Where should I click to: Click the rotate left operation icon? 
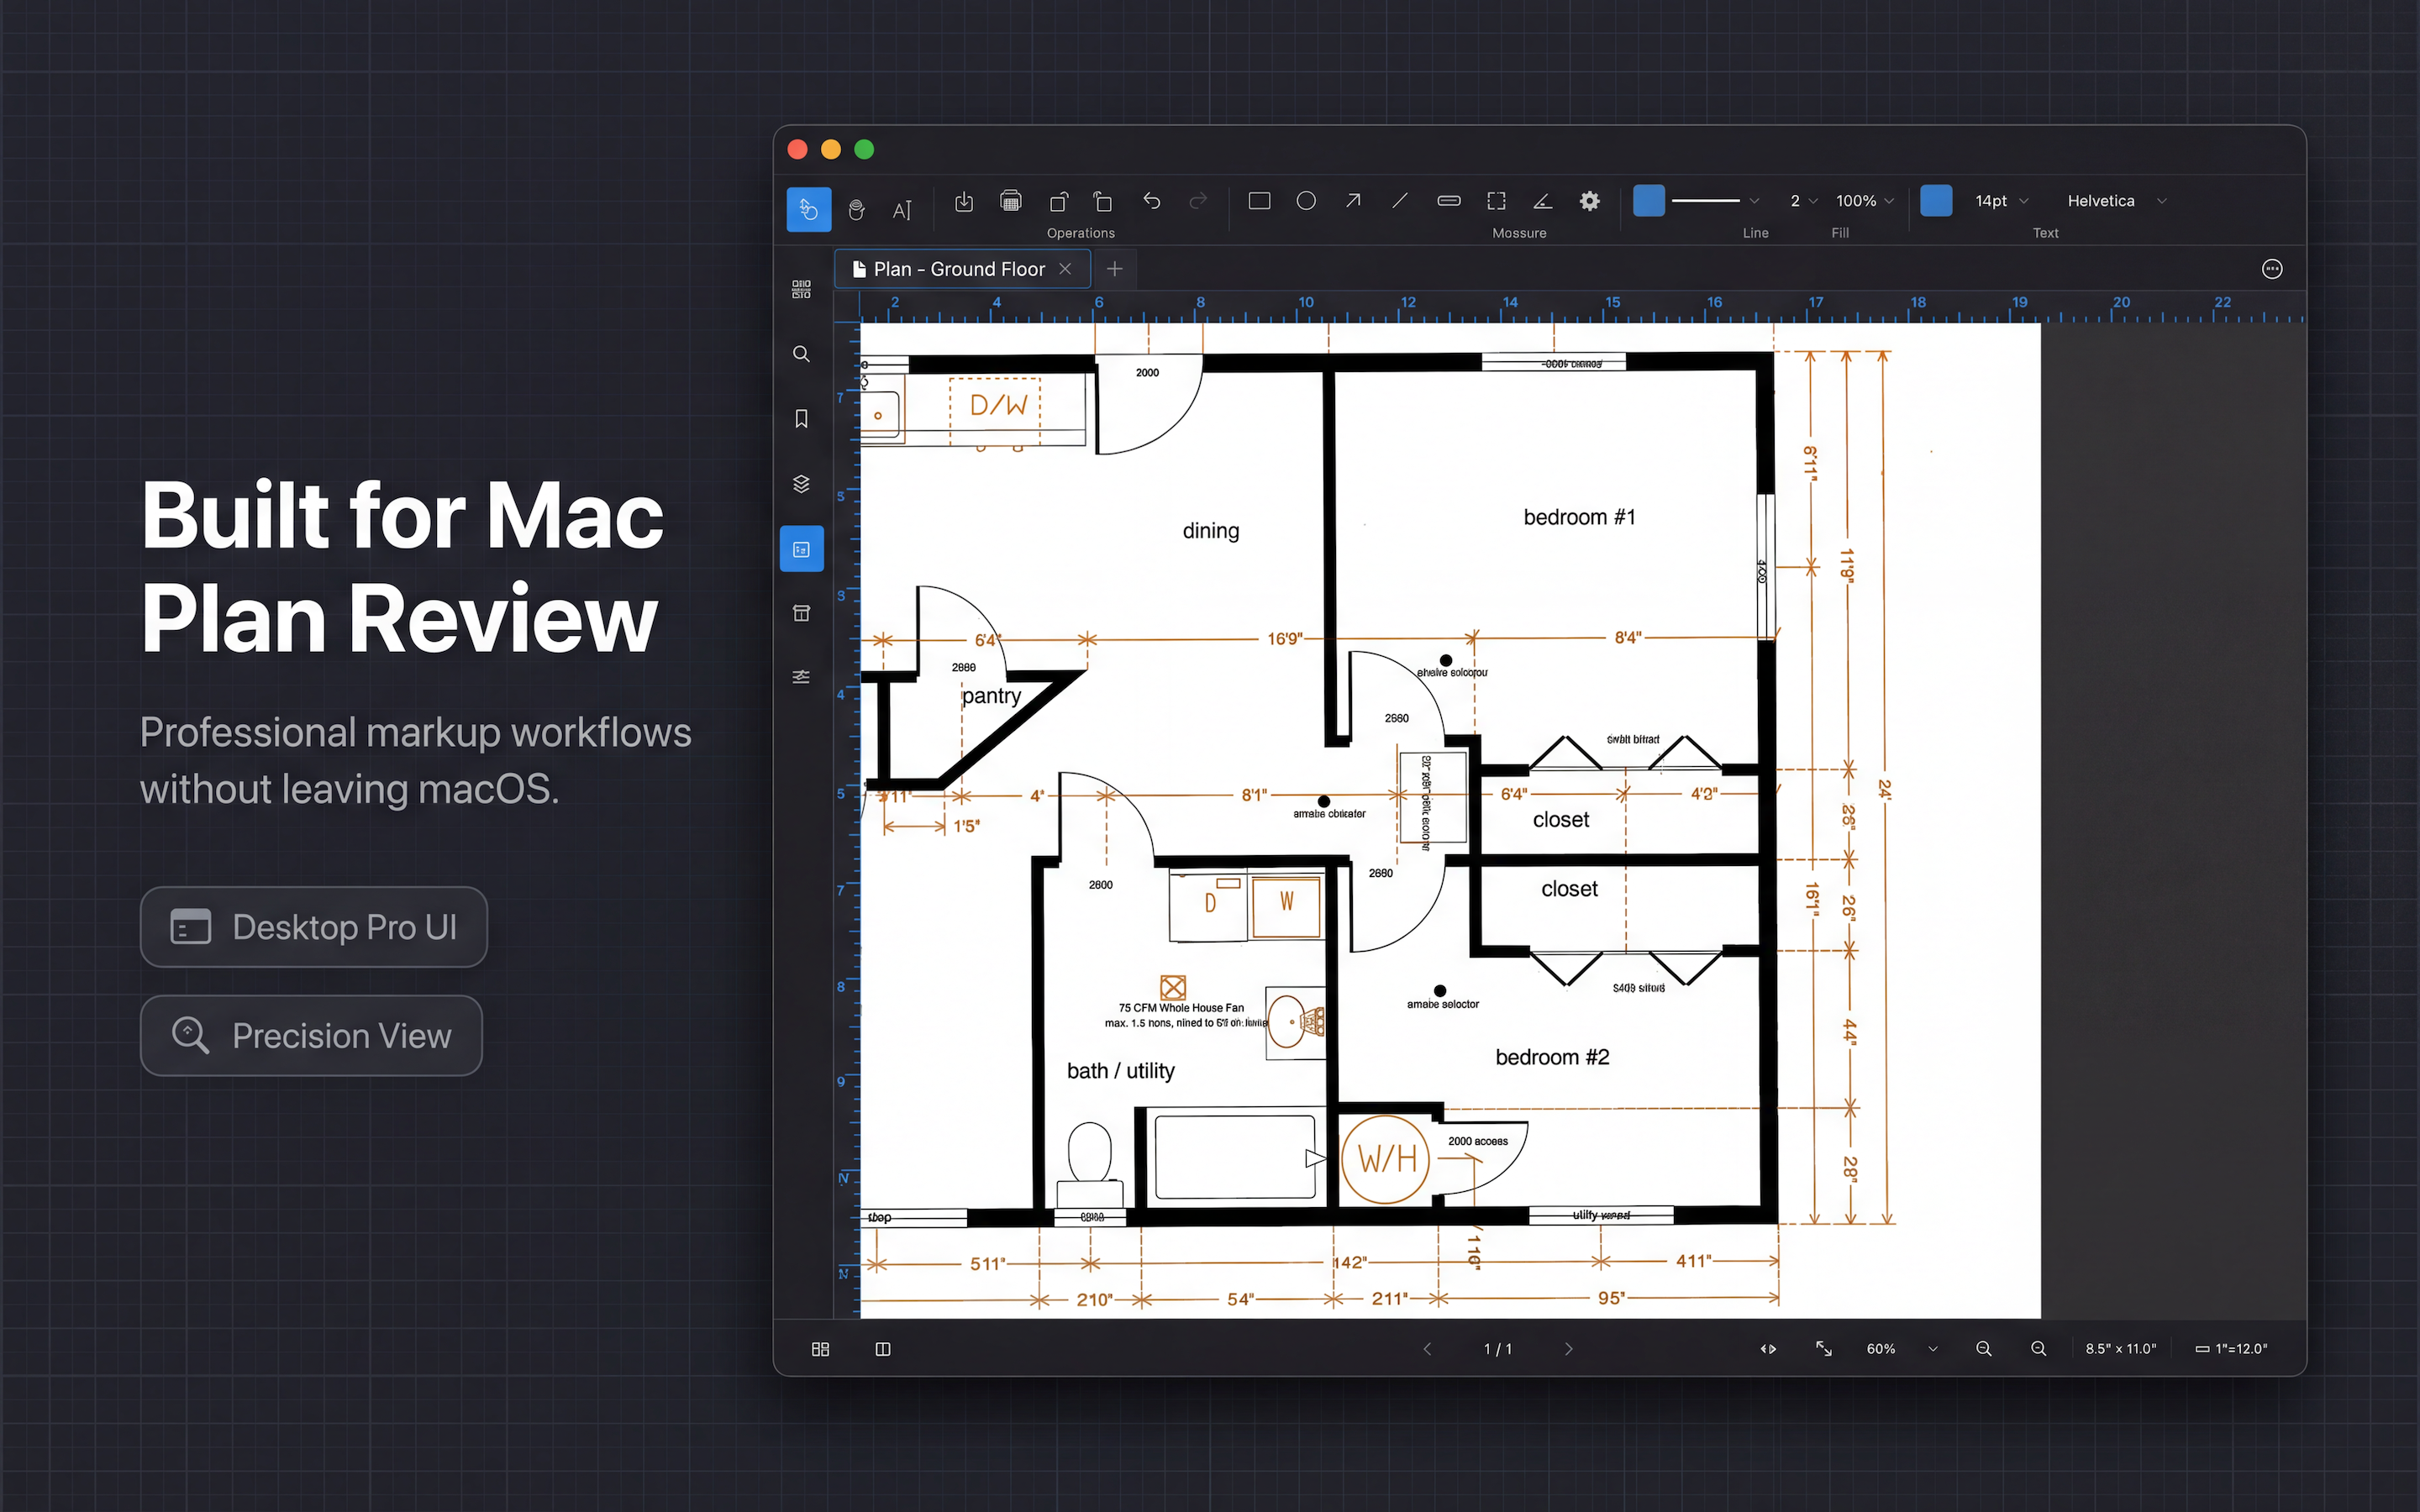[1058, 202]
